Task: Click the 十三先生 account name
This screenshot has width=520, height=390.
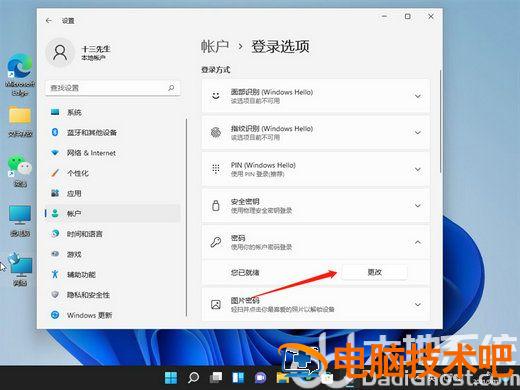Action: tap(96, 49)
